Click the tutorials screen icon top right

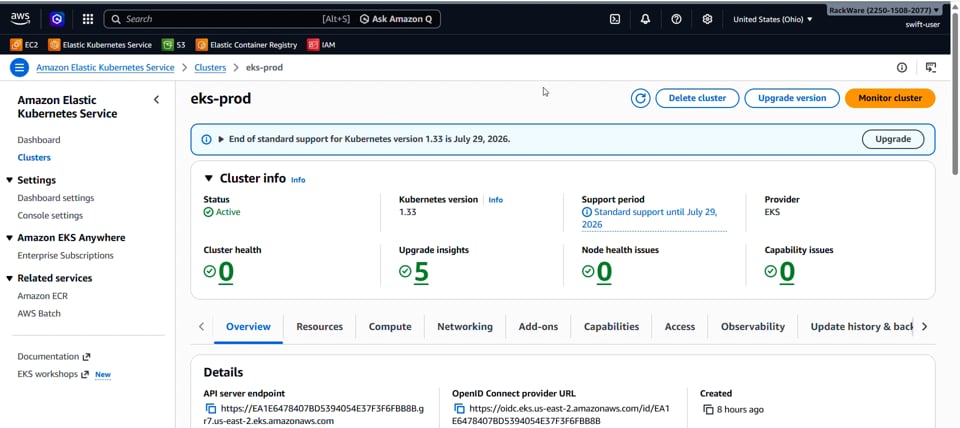coord(931,67)
